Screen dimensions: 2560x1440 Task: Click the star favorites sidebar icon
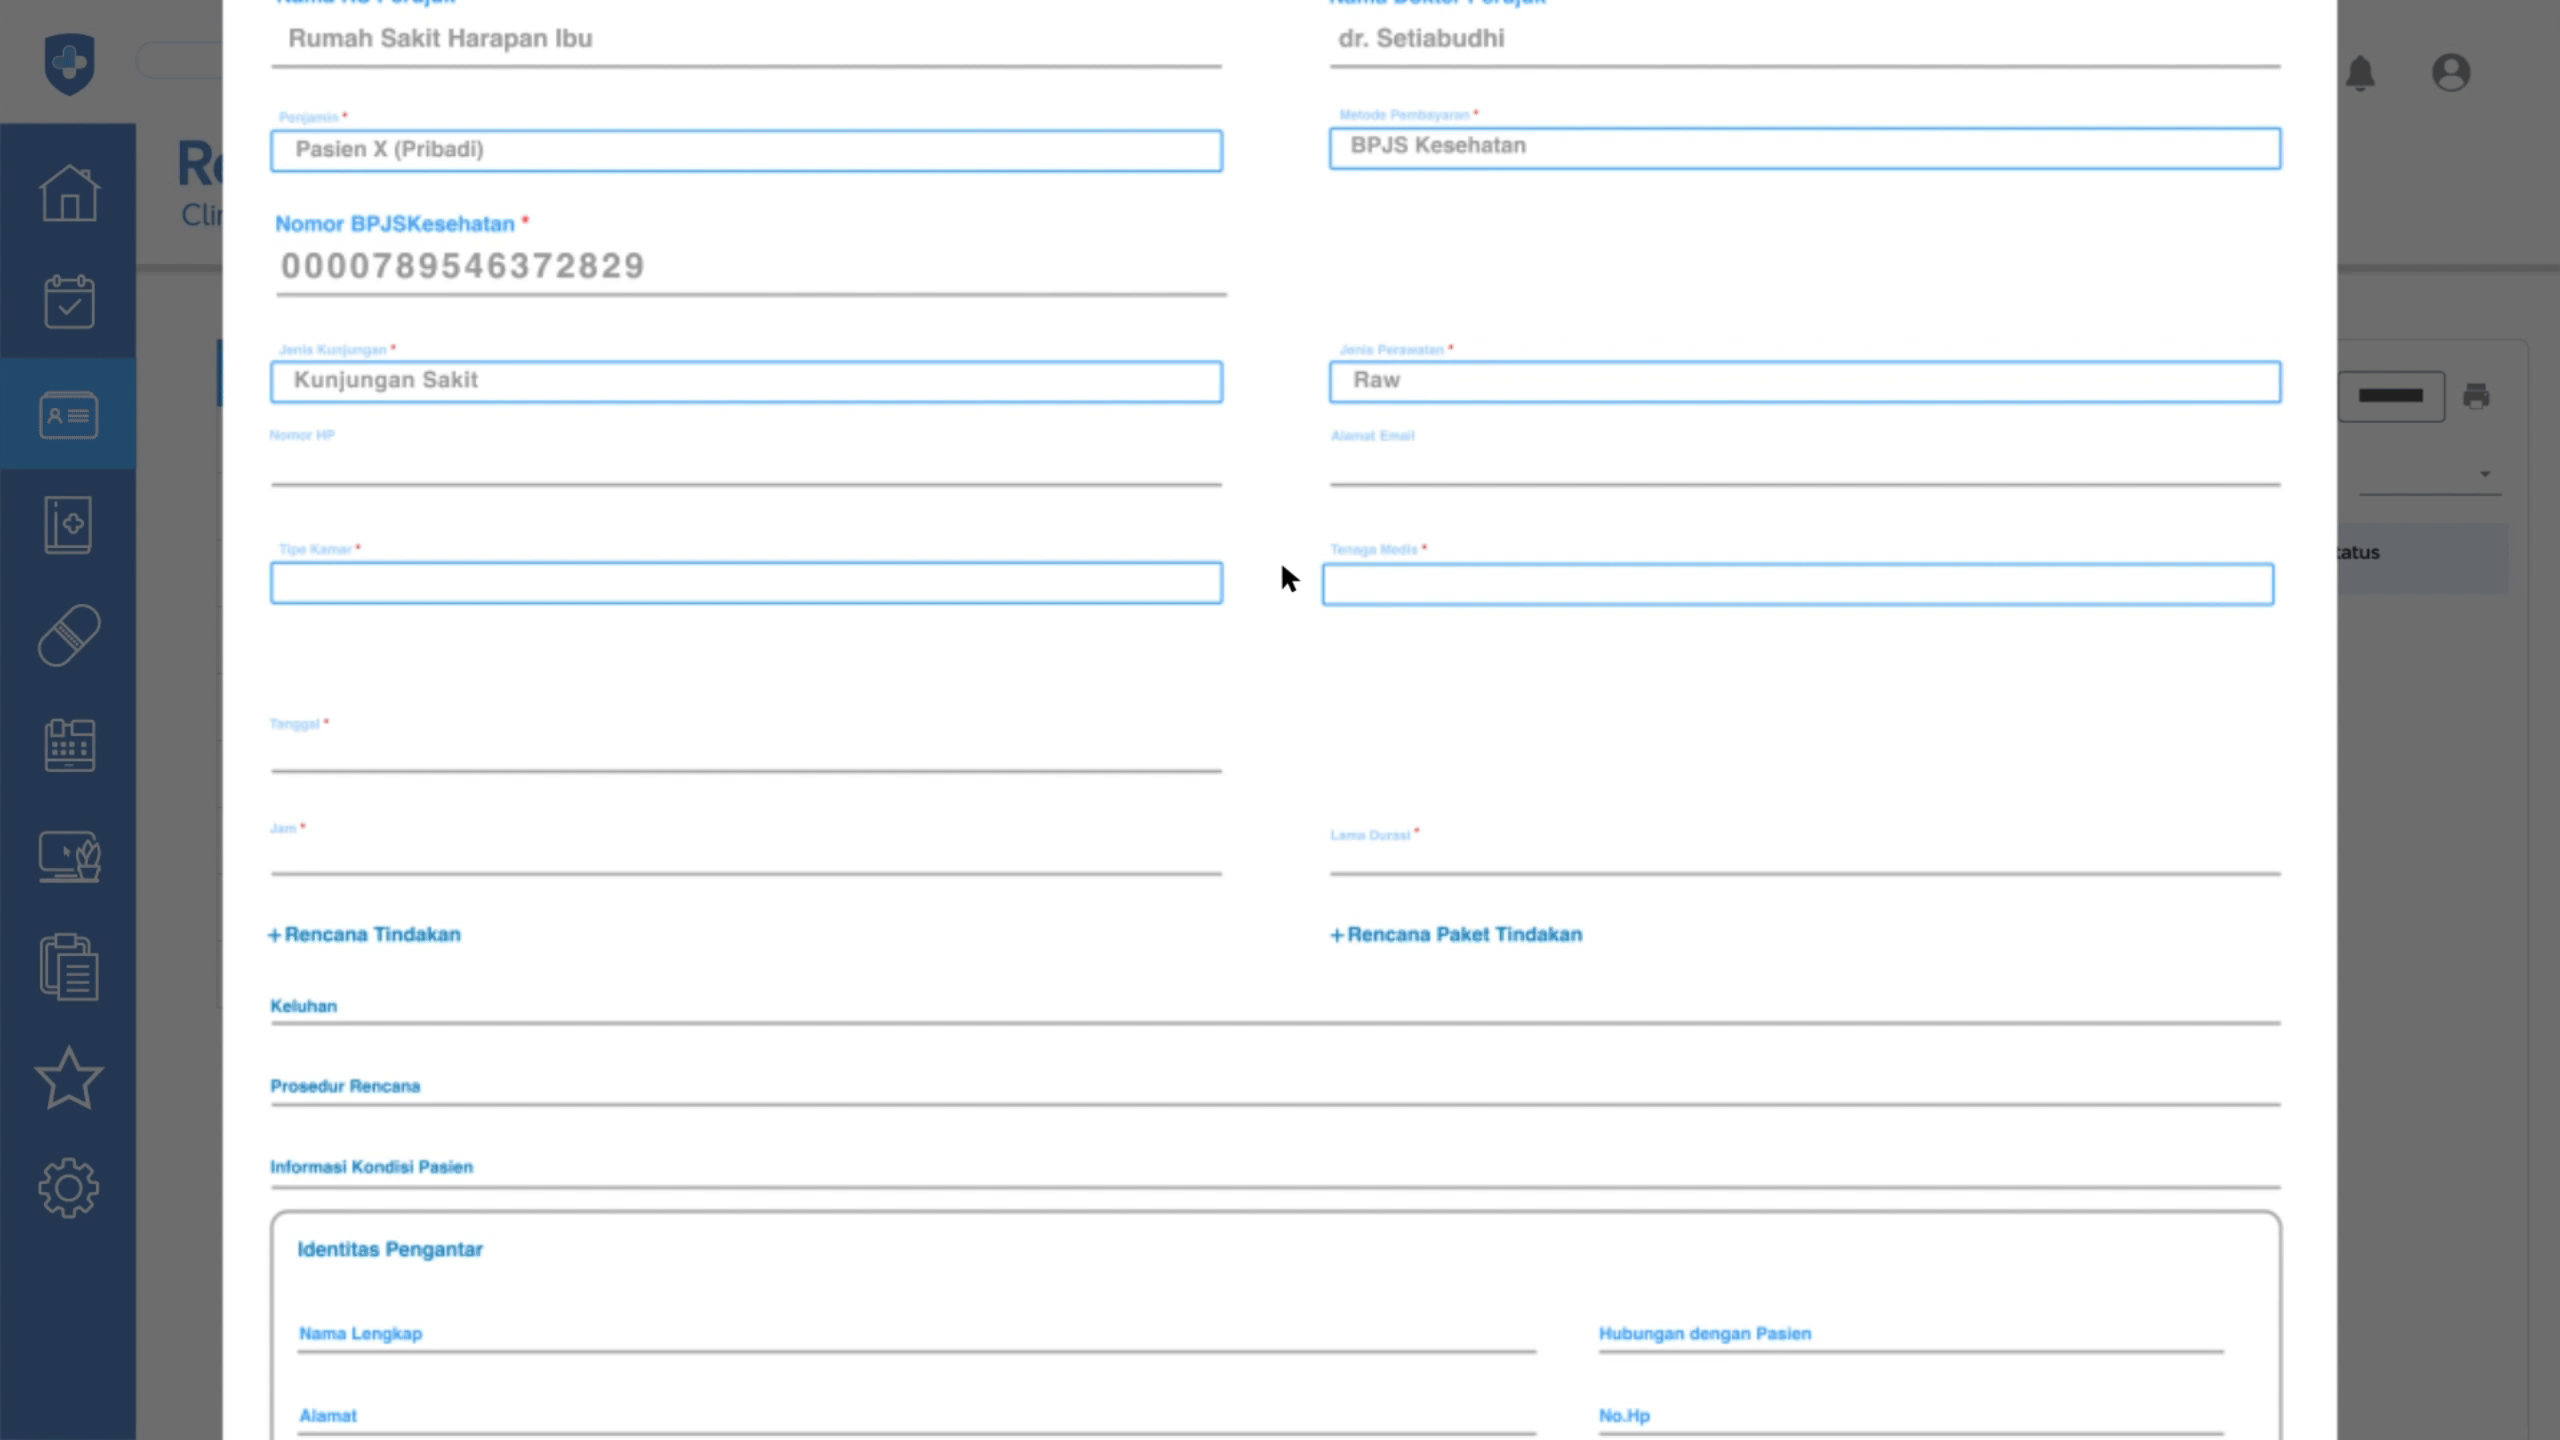point(69,1078)
